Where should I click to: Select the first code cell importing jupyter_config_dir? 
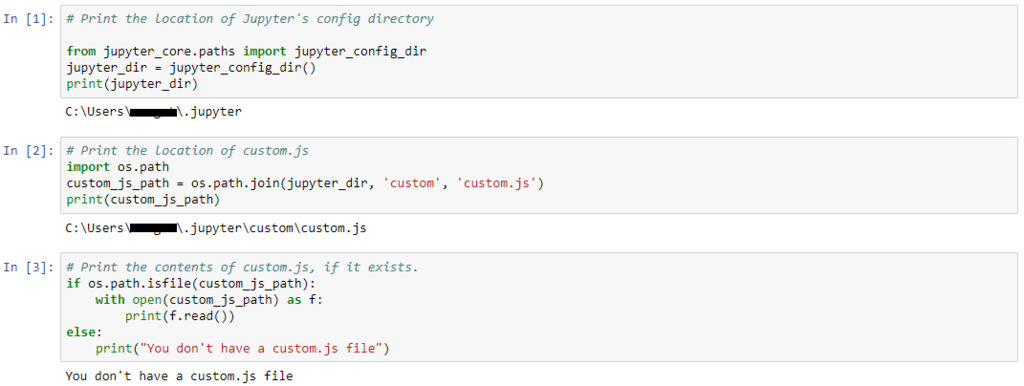tap(539, 52)
